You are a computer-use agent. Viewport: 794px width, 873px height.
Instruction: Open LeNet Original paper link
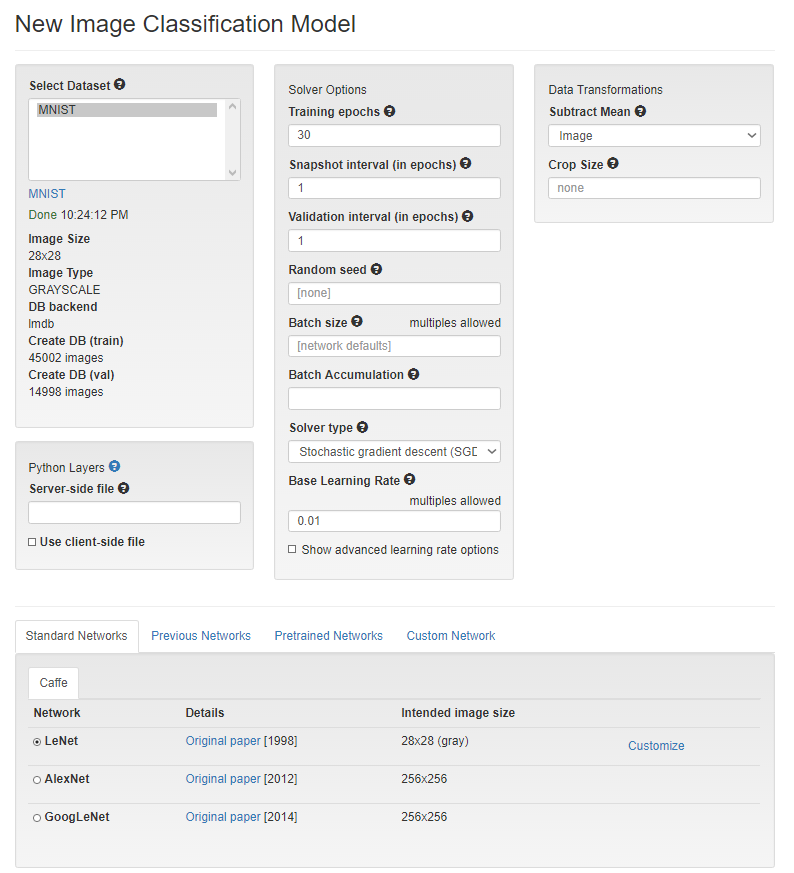tap(223, 741)
